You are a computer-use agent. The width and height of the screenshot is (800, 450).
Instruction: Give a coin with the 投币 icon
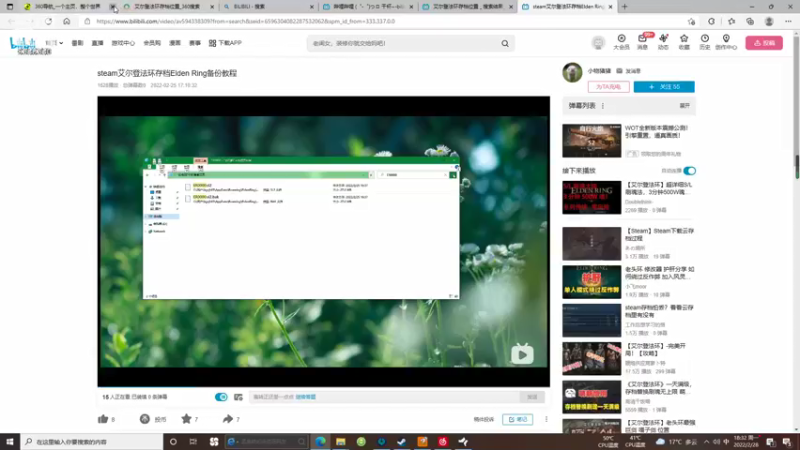[x=145, y=419]
